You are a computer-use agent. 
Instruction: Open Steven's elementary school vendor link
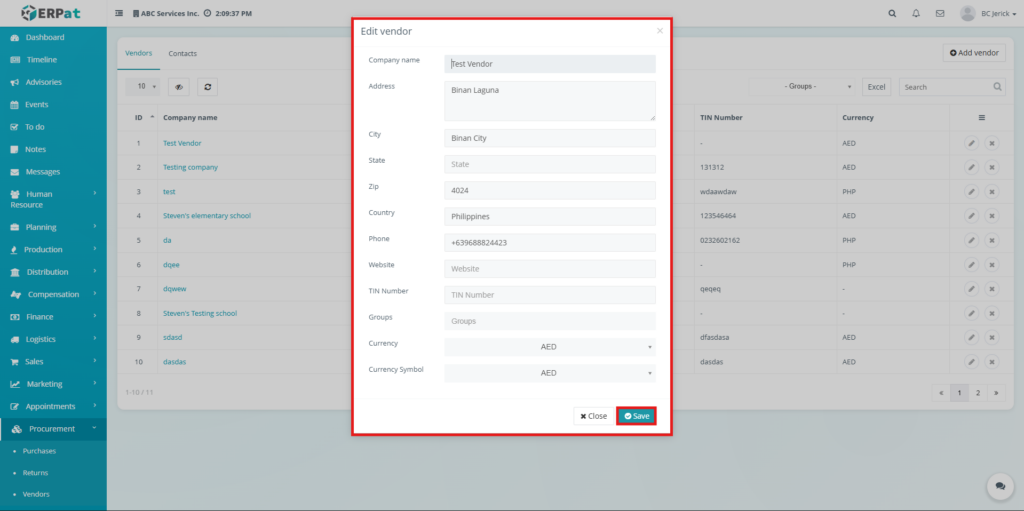pos(207,216)
